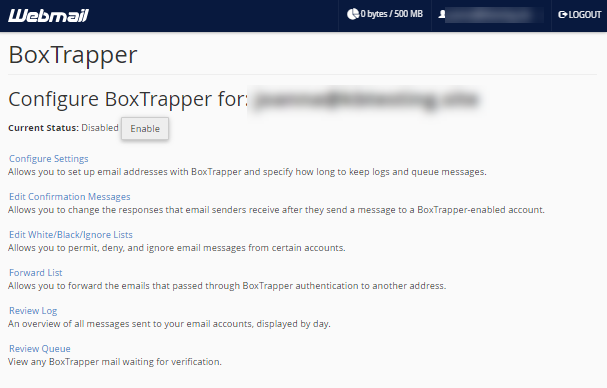Image resolution: width=607 pixels, height=388 pixels.
Task: Click the disk usage pie chart icon
Action: coord(353,14)
